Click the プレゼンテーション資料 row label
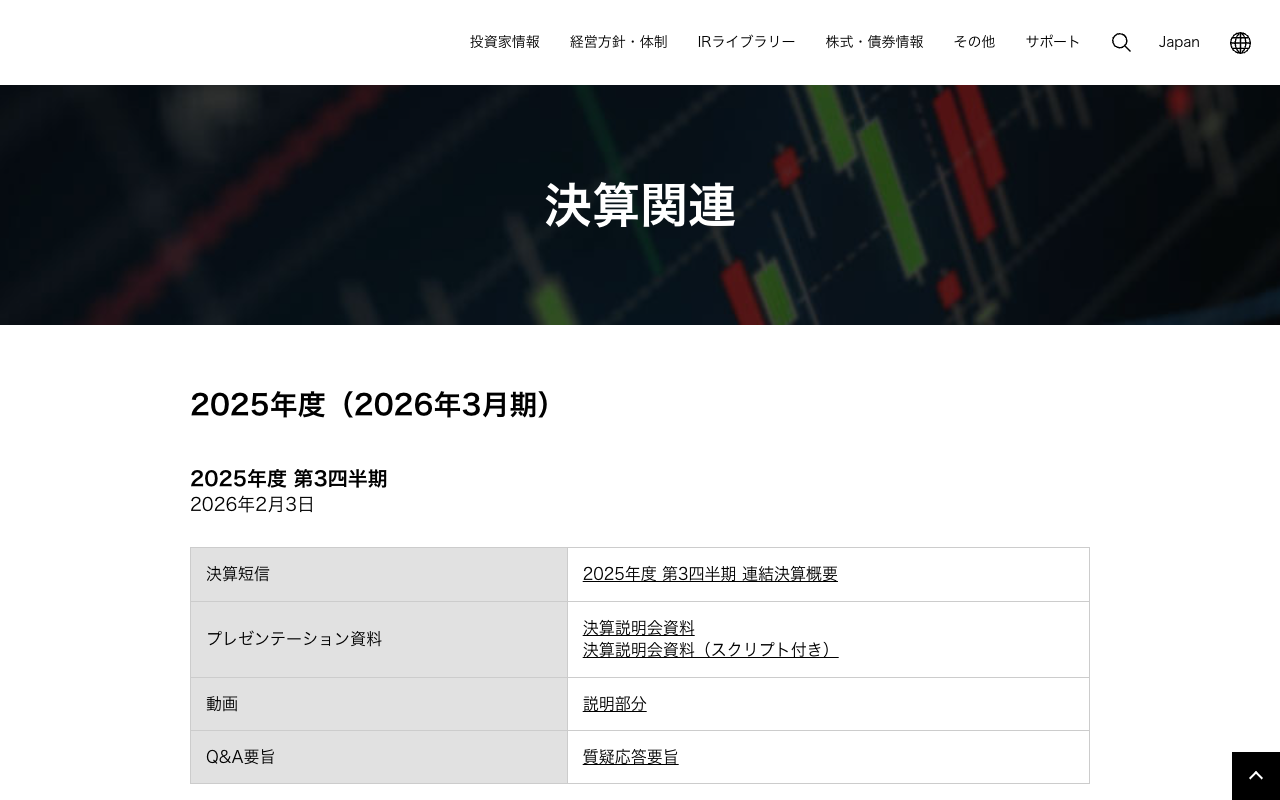Screen dimensions: 1280x800 point(294,639)
